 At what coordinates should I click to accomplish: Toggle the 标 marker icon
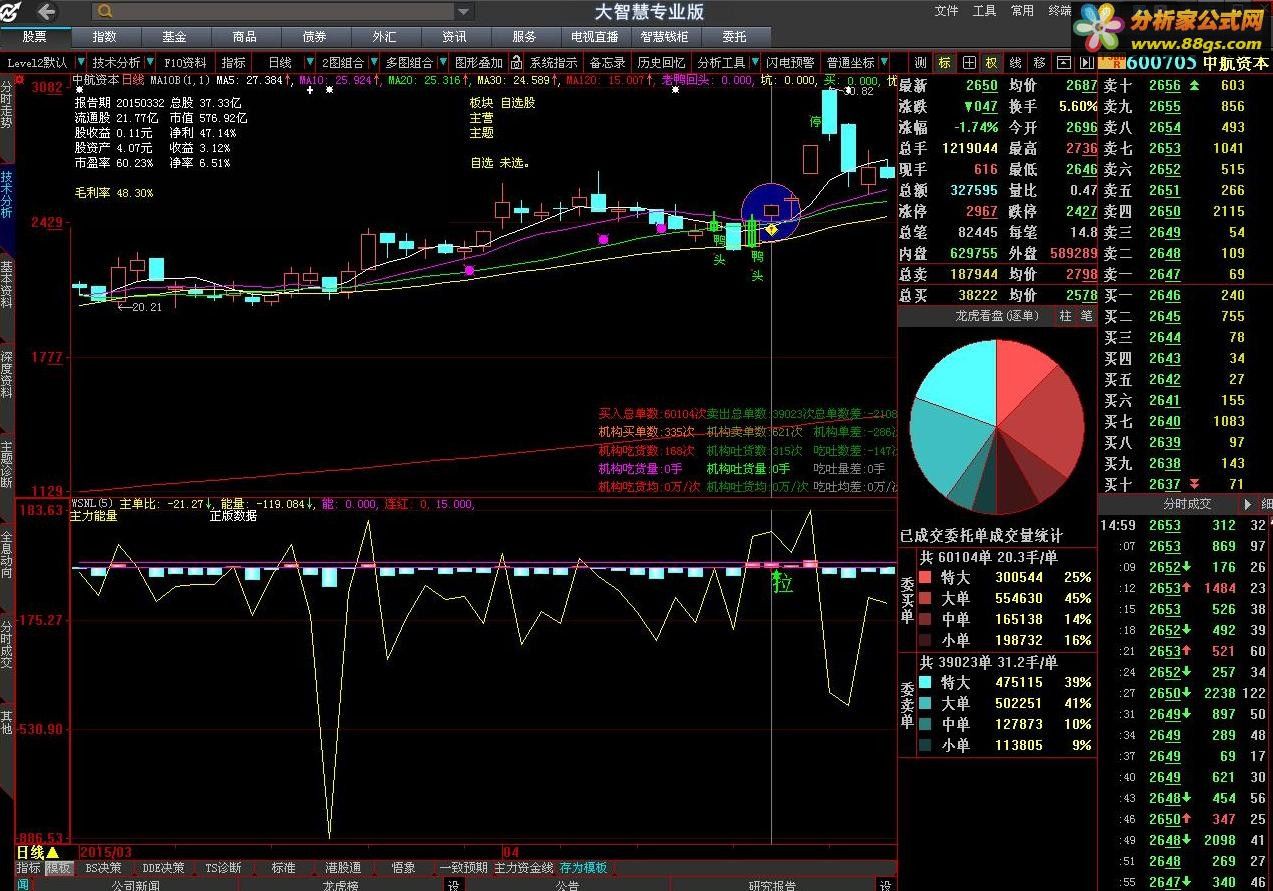click(945, 62)
